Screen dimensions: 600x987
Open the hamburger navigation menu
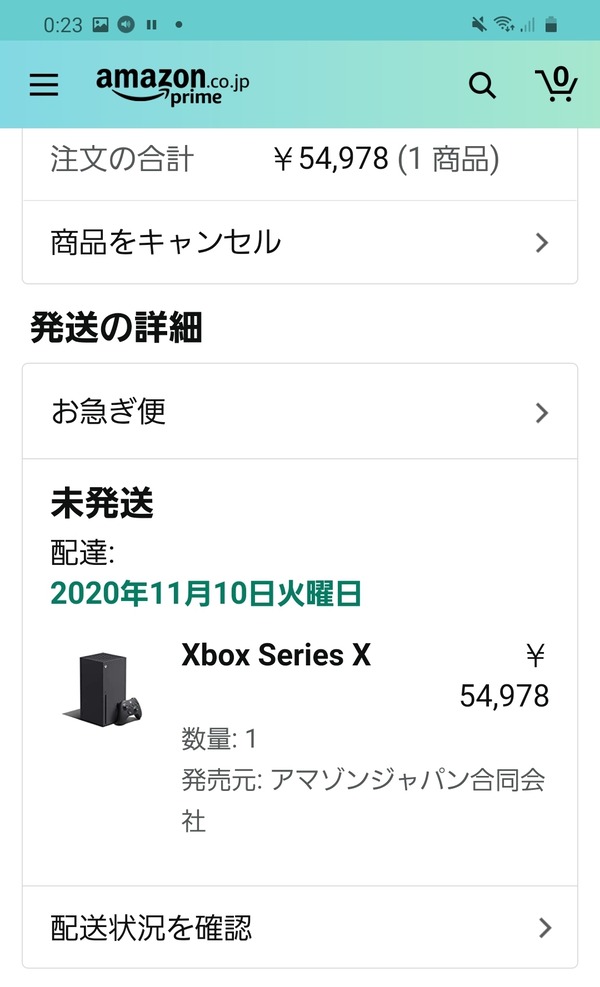(44, 84)
